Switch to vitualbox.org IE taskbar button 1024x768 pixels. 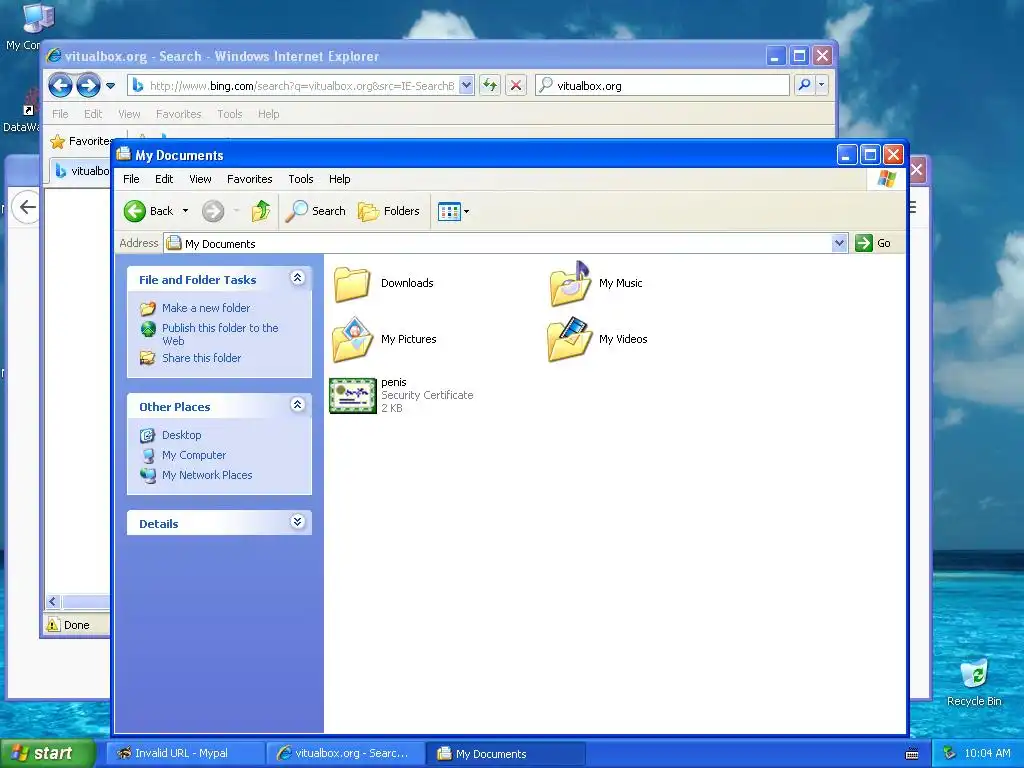(x=345, y=754)
